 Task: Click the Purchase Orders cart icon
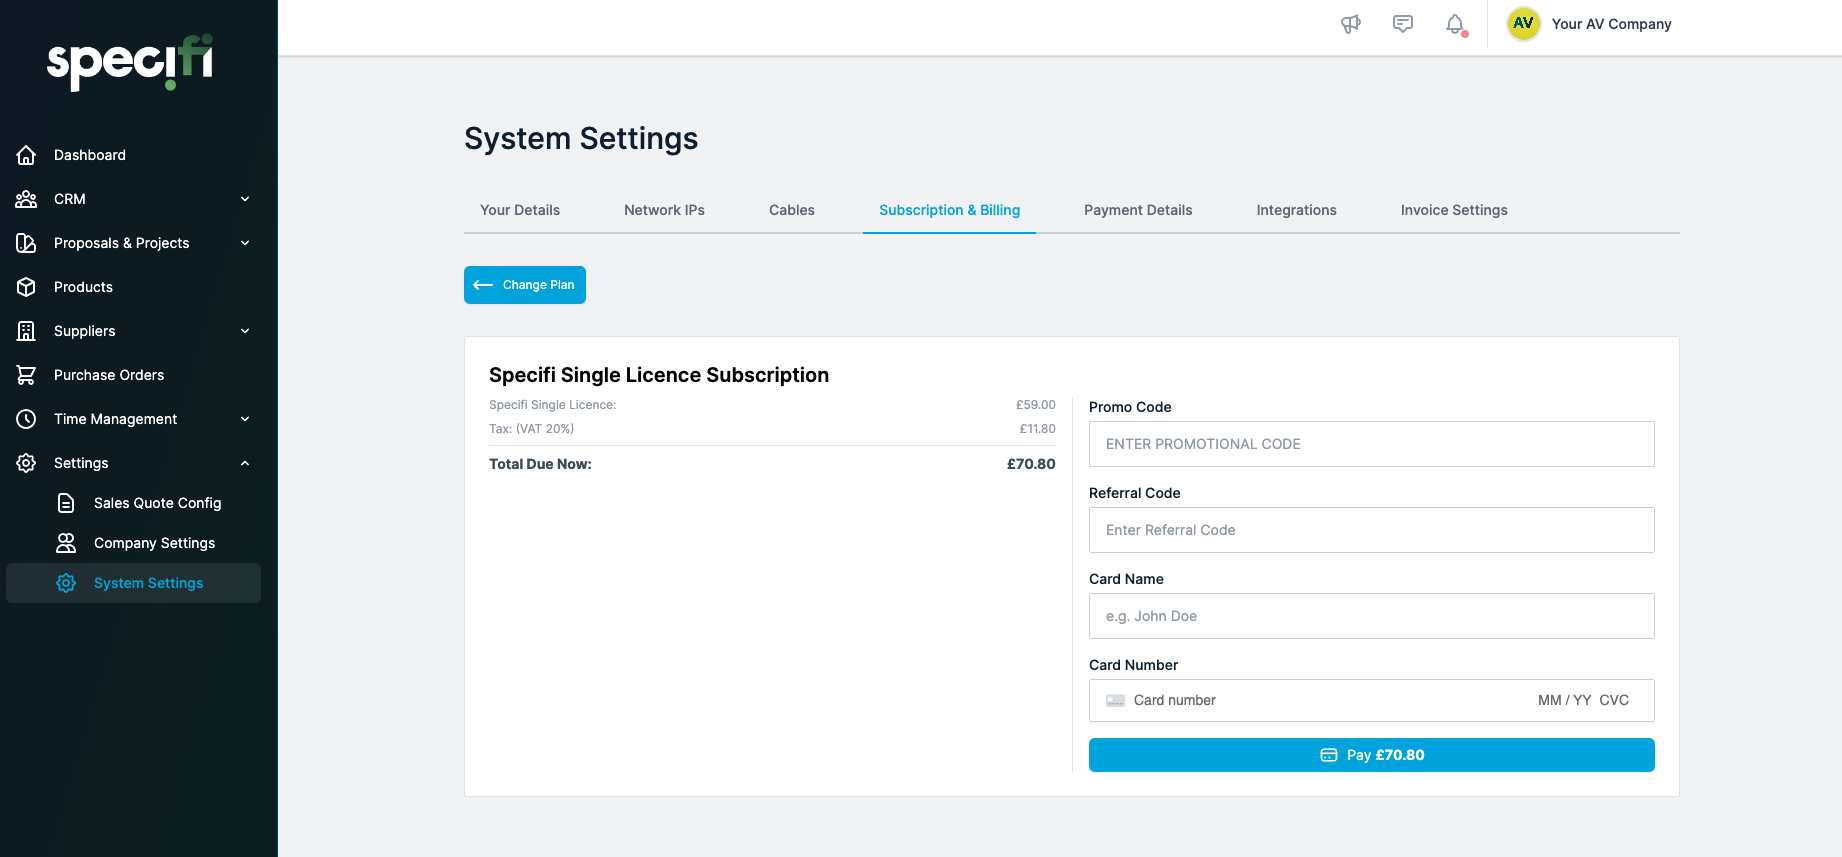pyautogui.click(x=27, y=375)
